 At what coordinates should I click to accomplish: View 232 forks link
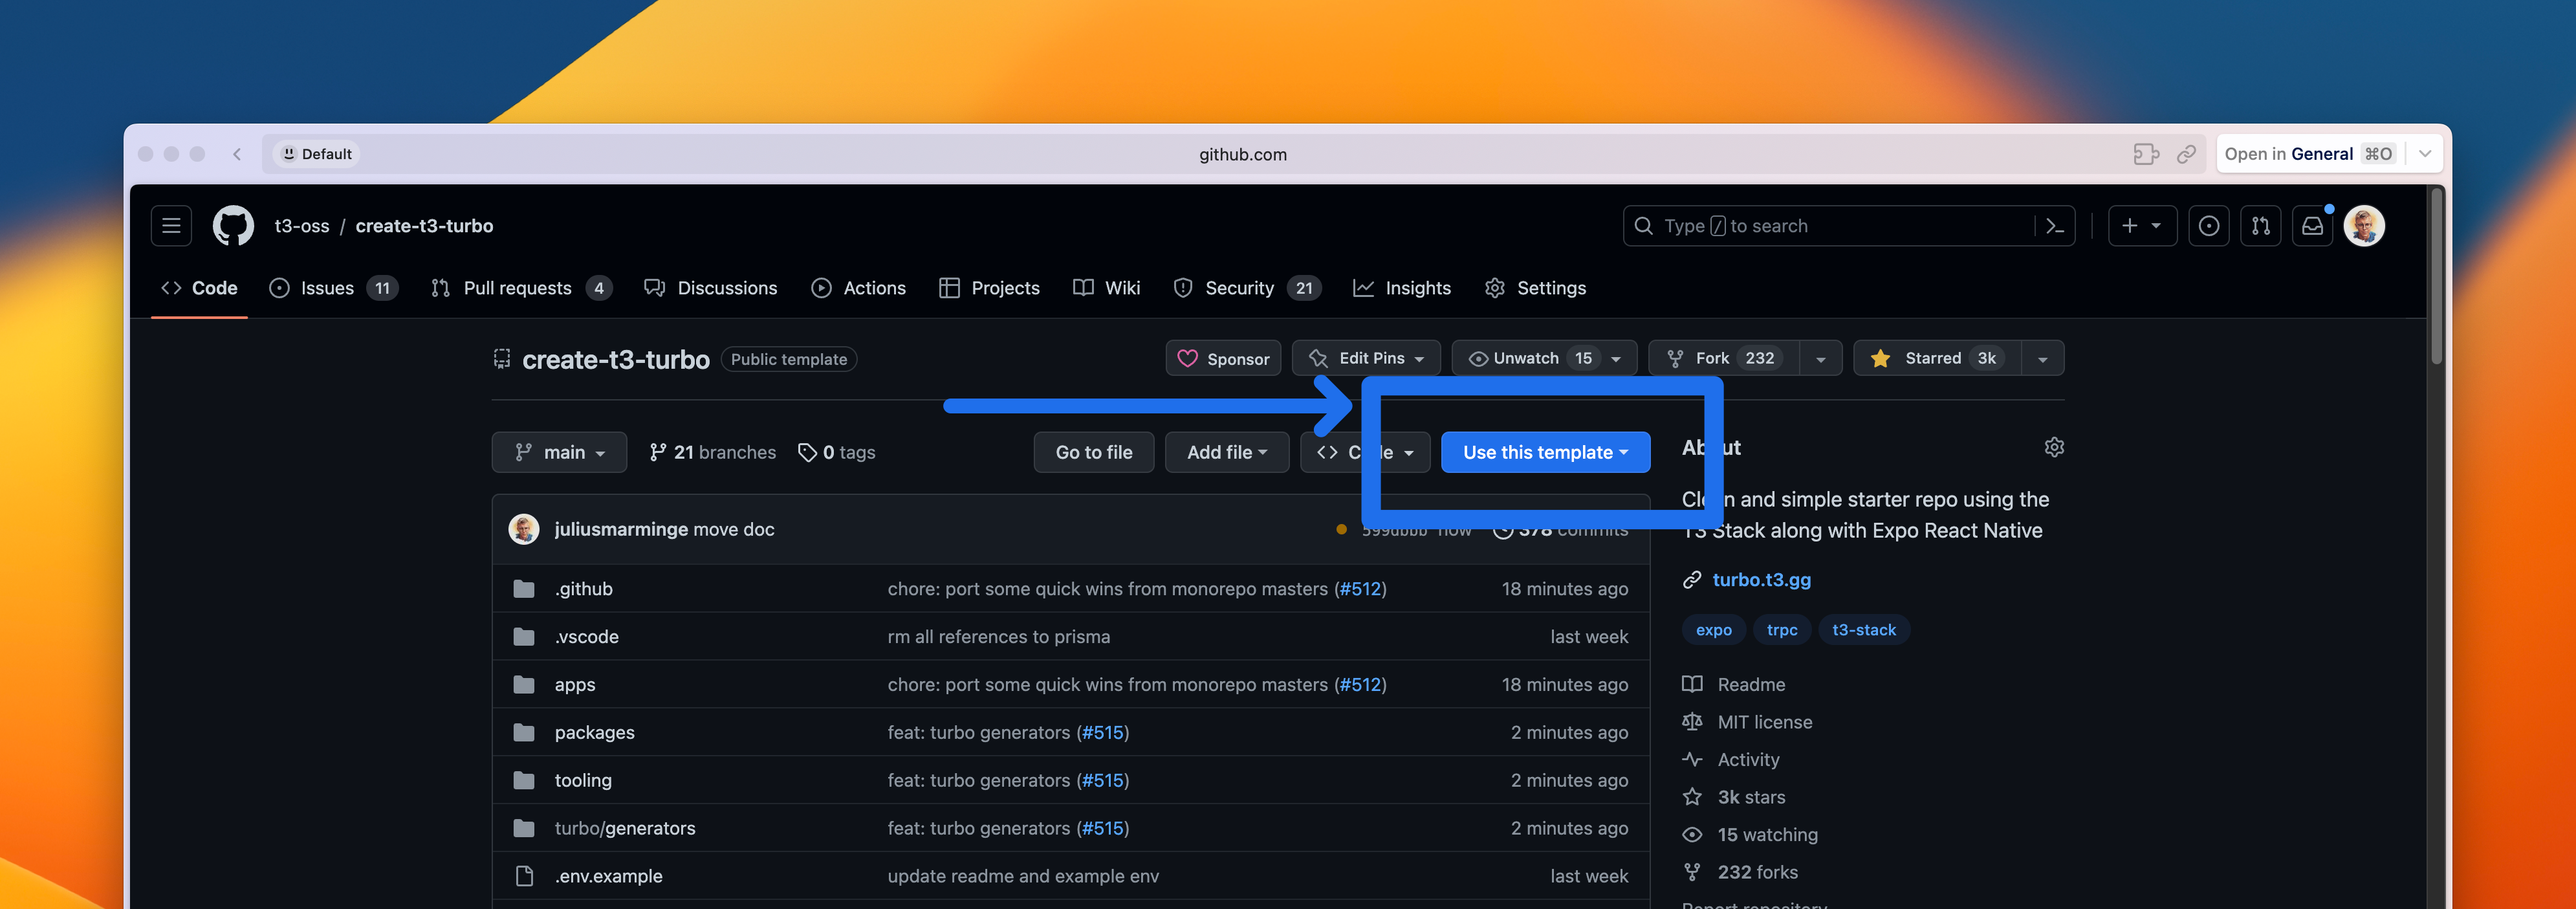coord(1741,872)
